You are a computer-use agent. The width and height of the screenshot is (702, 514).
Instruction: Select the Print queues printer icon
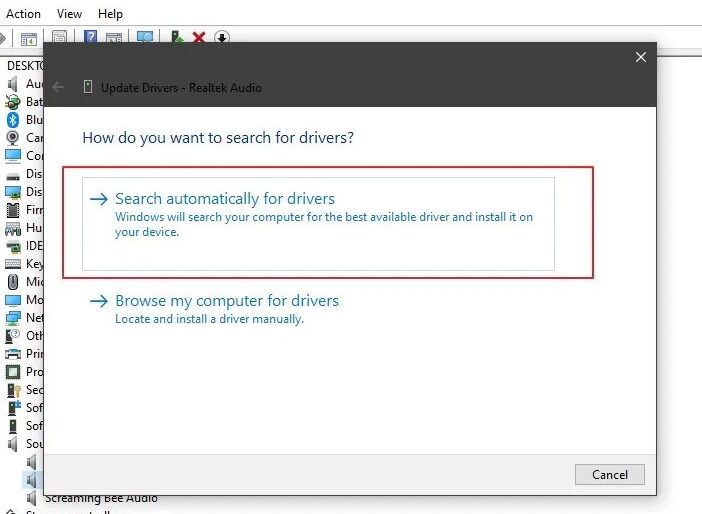pyautogui.click(x=13, y=354)
